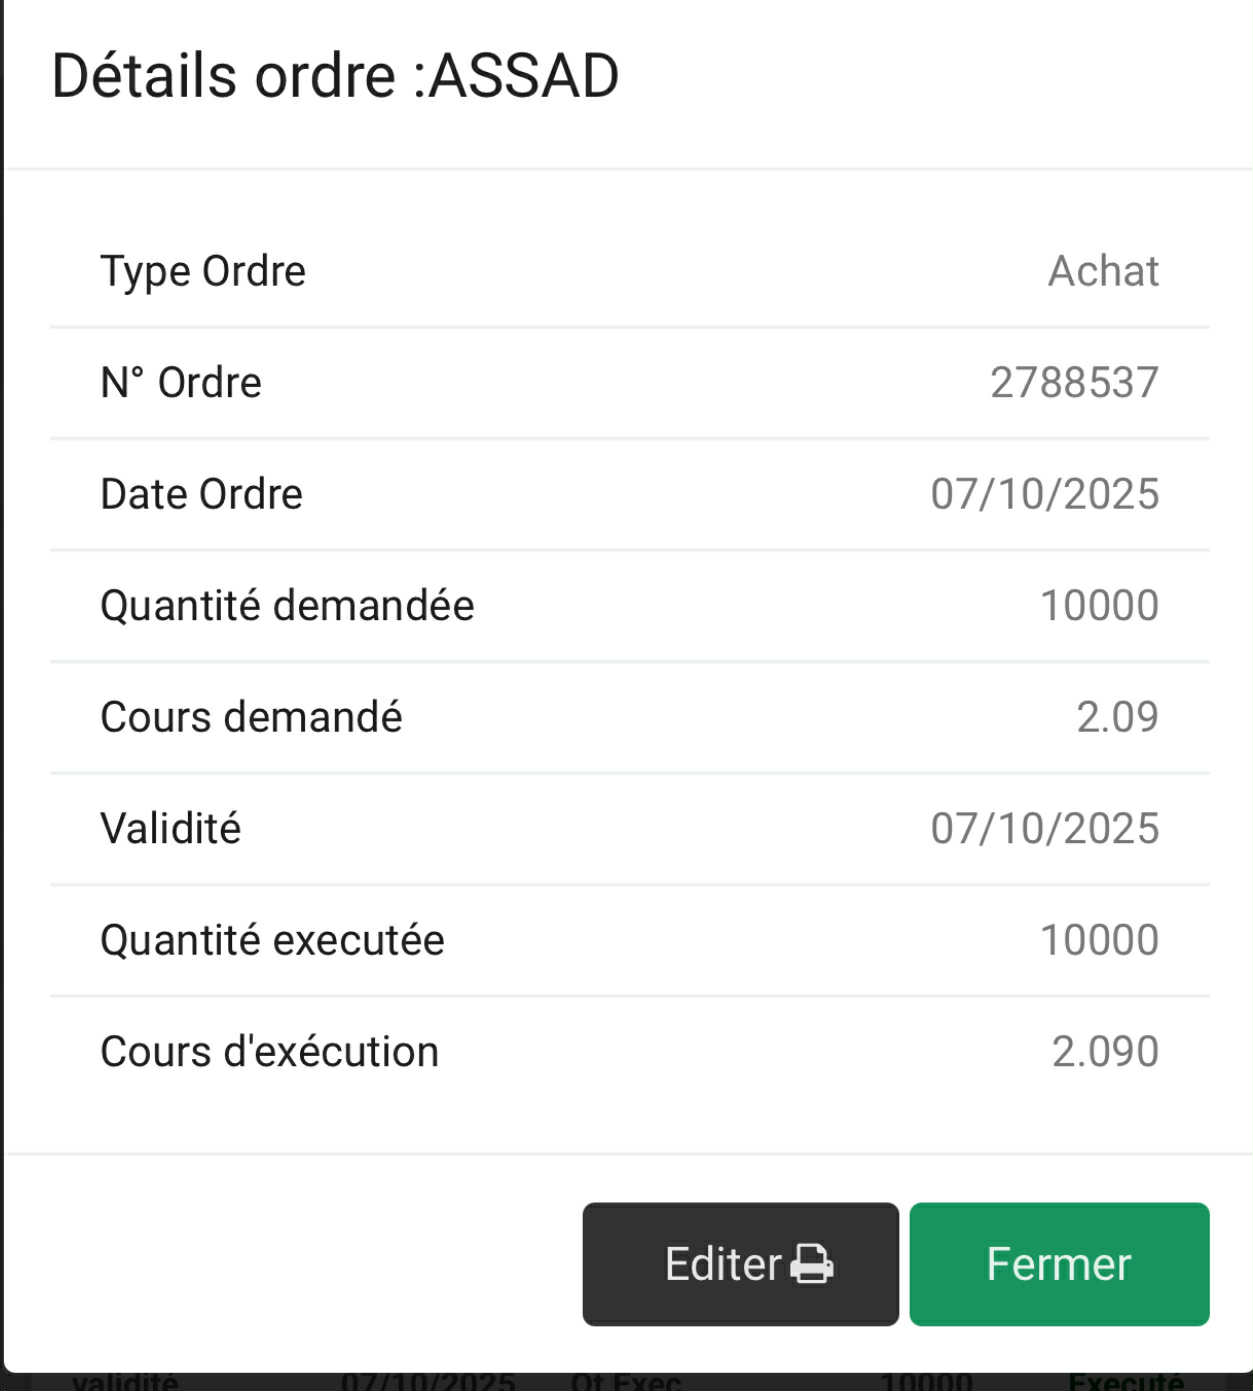Click the N° Ordre label
The image size is (1253, 1391).
pos(181,383)
